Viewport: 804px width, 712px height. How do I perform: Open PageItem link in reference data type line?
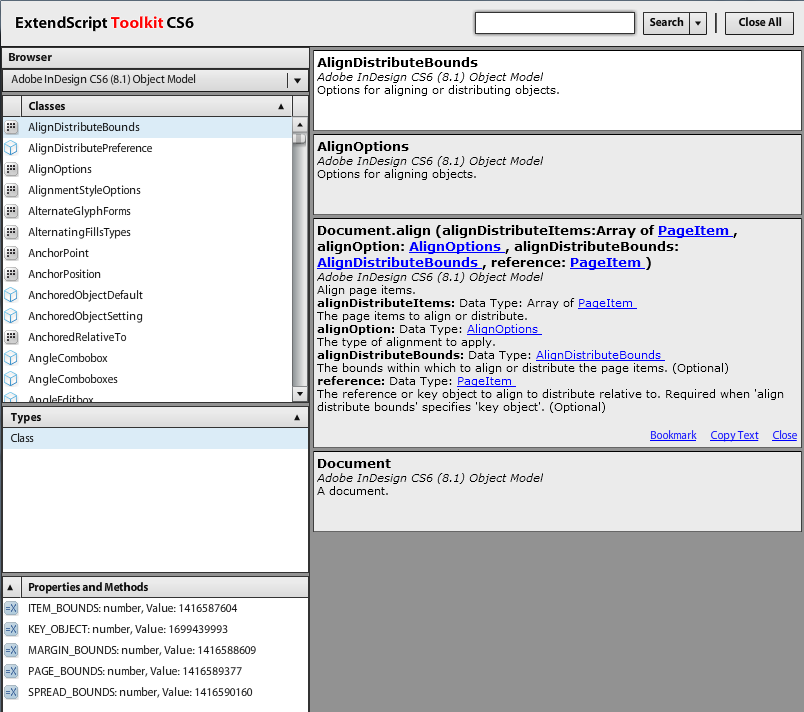click(486, 381)
